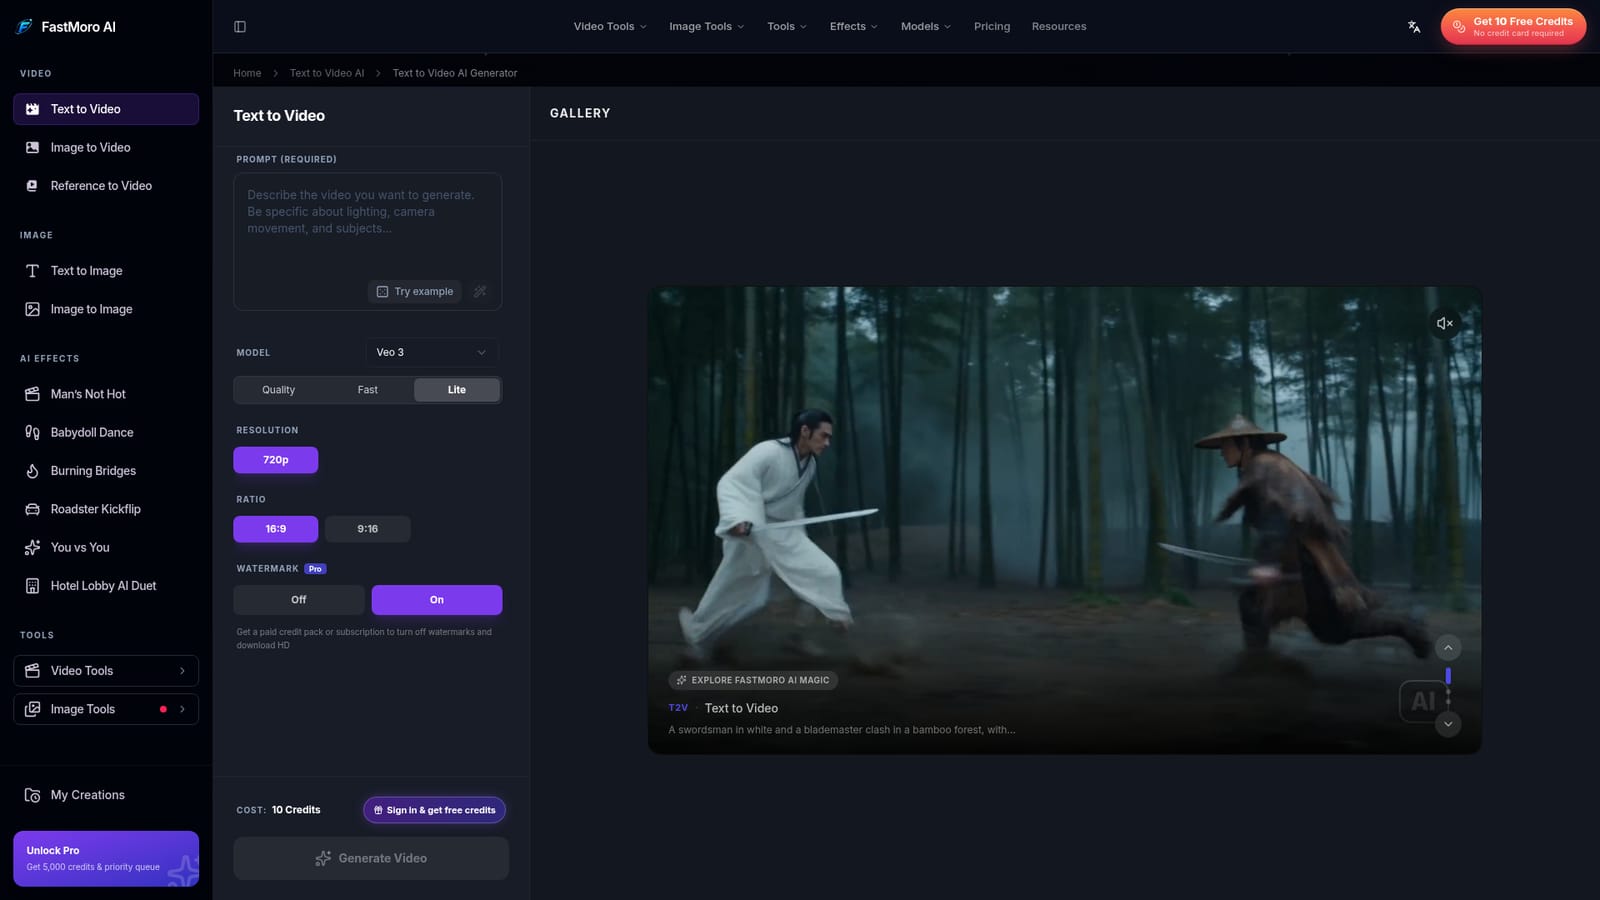Choose the 9:16 ratio
This screenshot has height=900, width=1600.
coord(368,529)
